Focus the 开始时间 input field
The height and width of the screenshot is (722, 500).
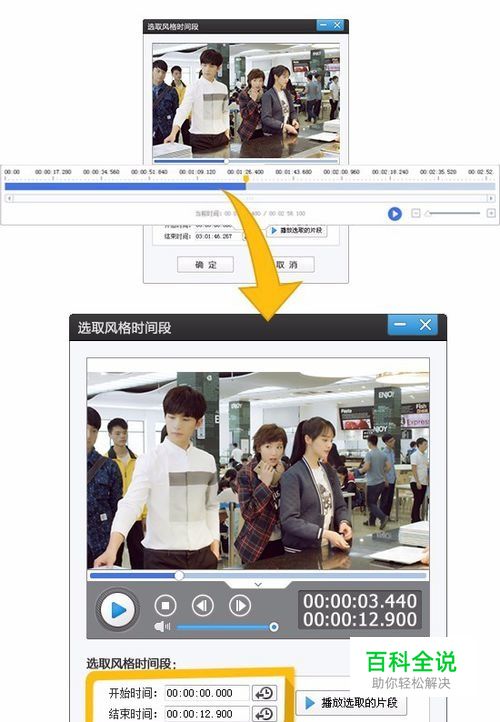pyautogui.click(x=207, y=693)
